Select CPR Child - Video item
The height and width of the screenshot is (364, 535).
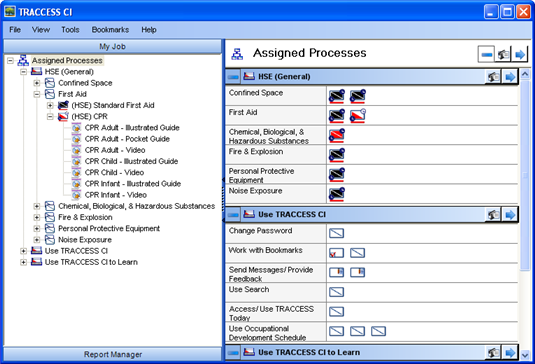pyautogui.click(x=114, y=173)
